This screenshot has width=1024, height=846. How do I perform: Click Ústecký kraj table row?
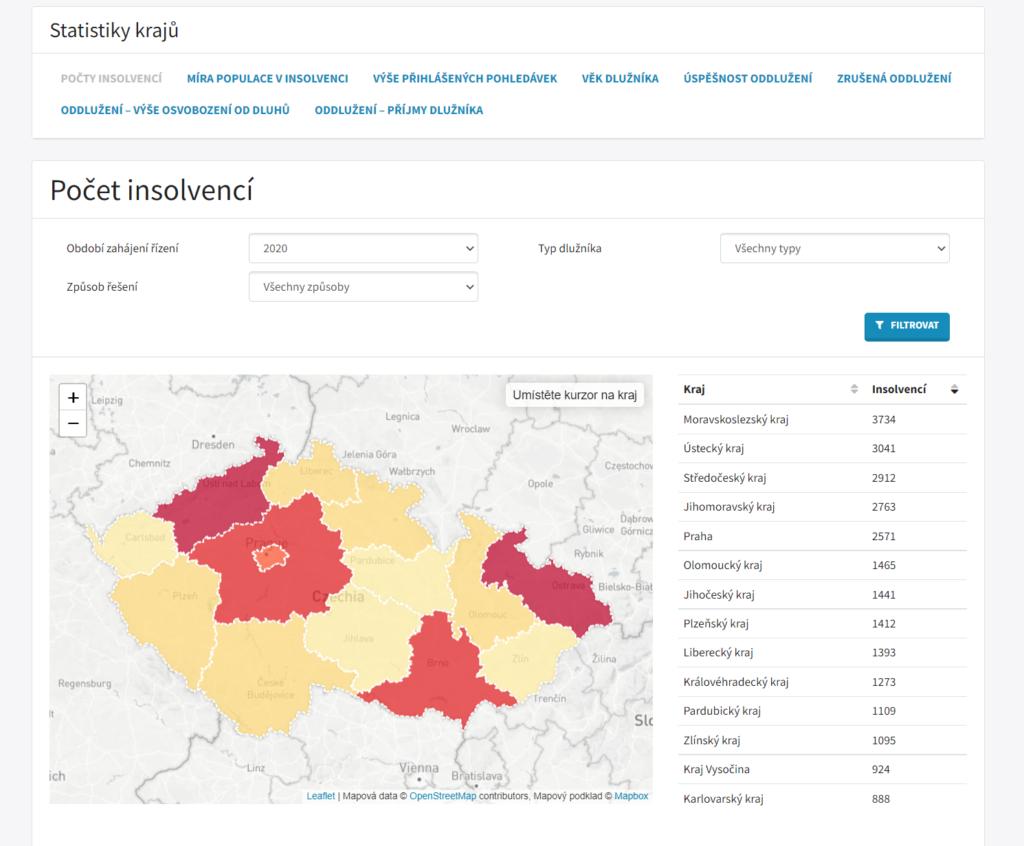[822, 449]
